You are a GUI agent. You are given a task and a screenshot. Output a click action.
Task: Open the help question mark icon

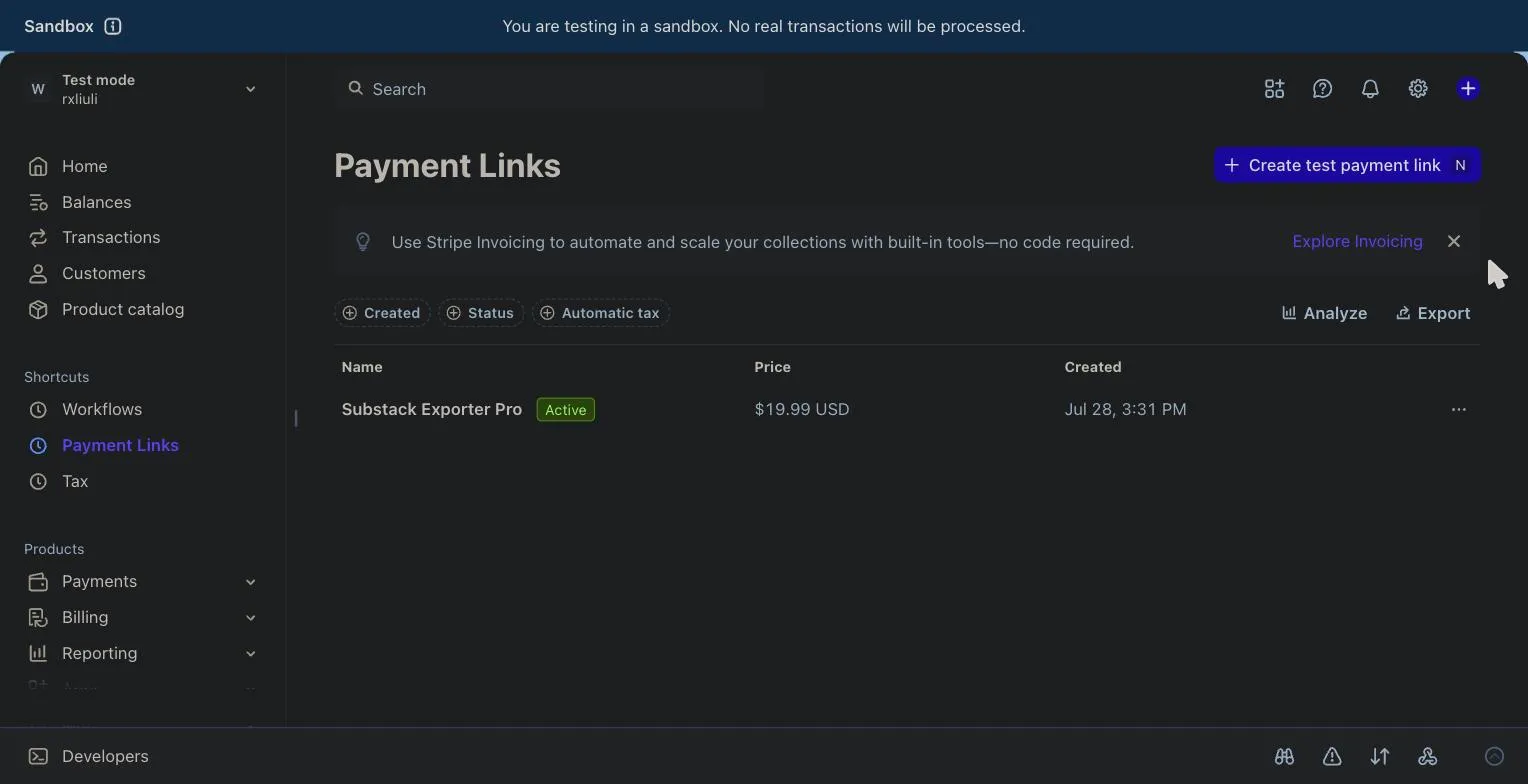[1322, 89]
